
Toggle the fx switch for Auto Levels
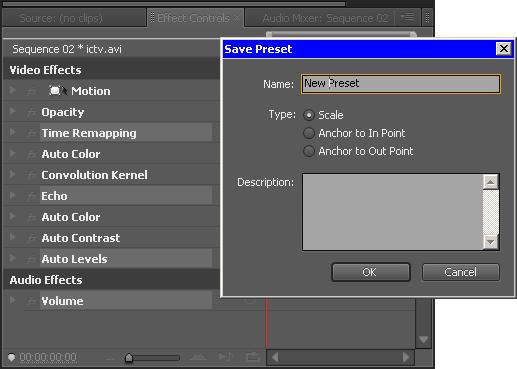32,259
